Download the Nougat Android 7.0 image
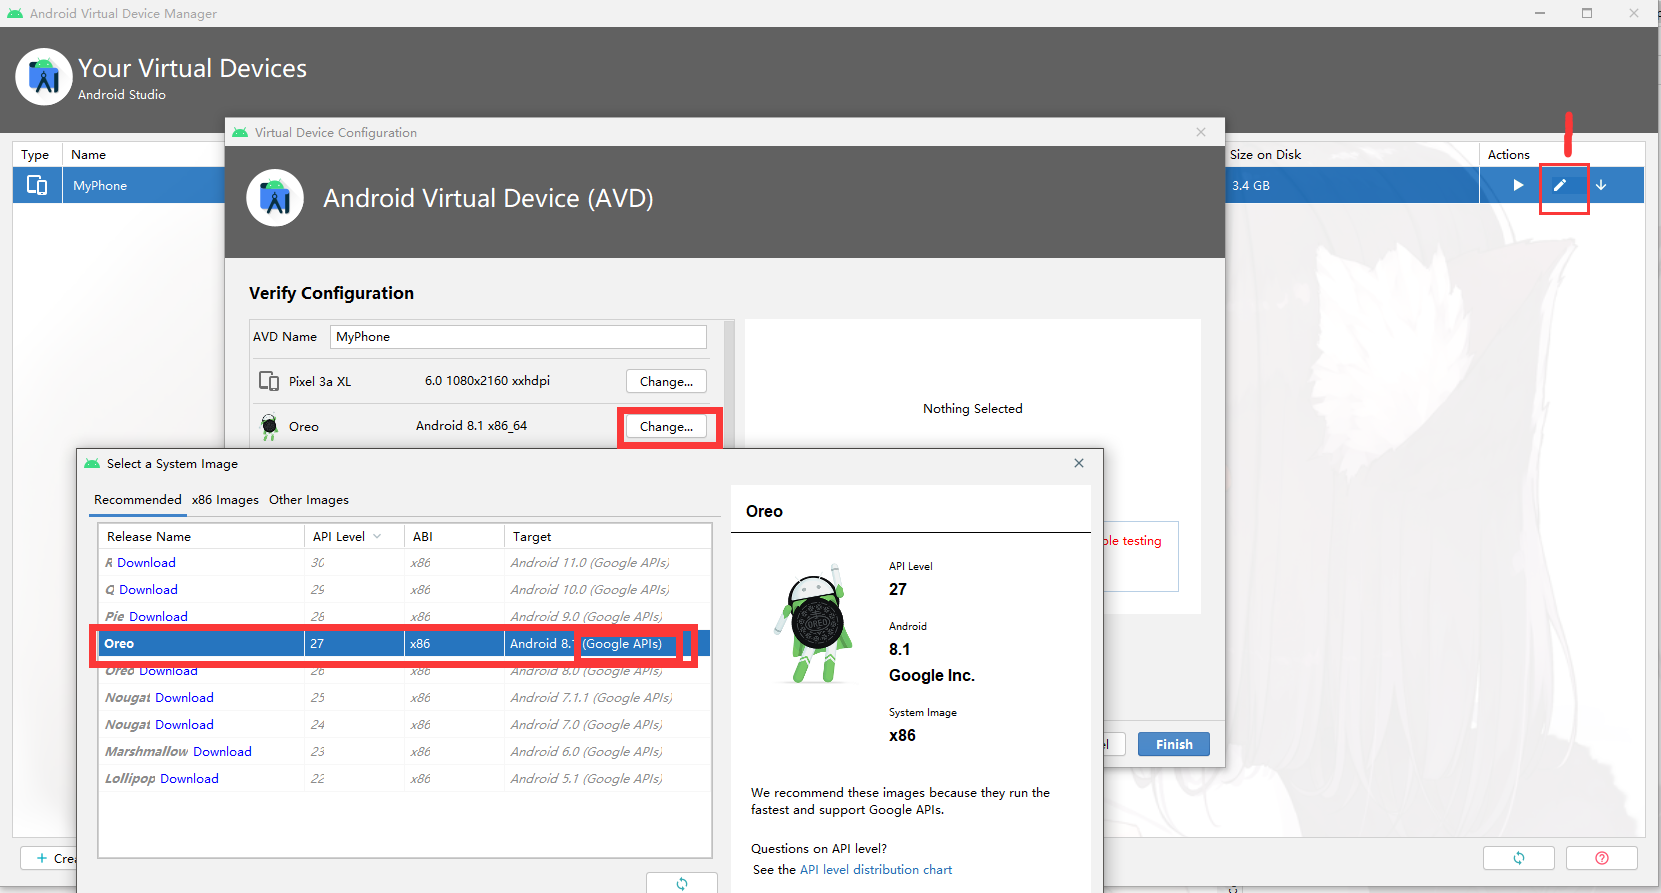Image resolution: width=1661 pixels, height=893 pixels. (x=184, y=725)
